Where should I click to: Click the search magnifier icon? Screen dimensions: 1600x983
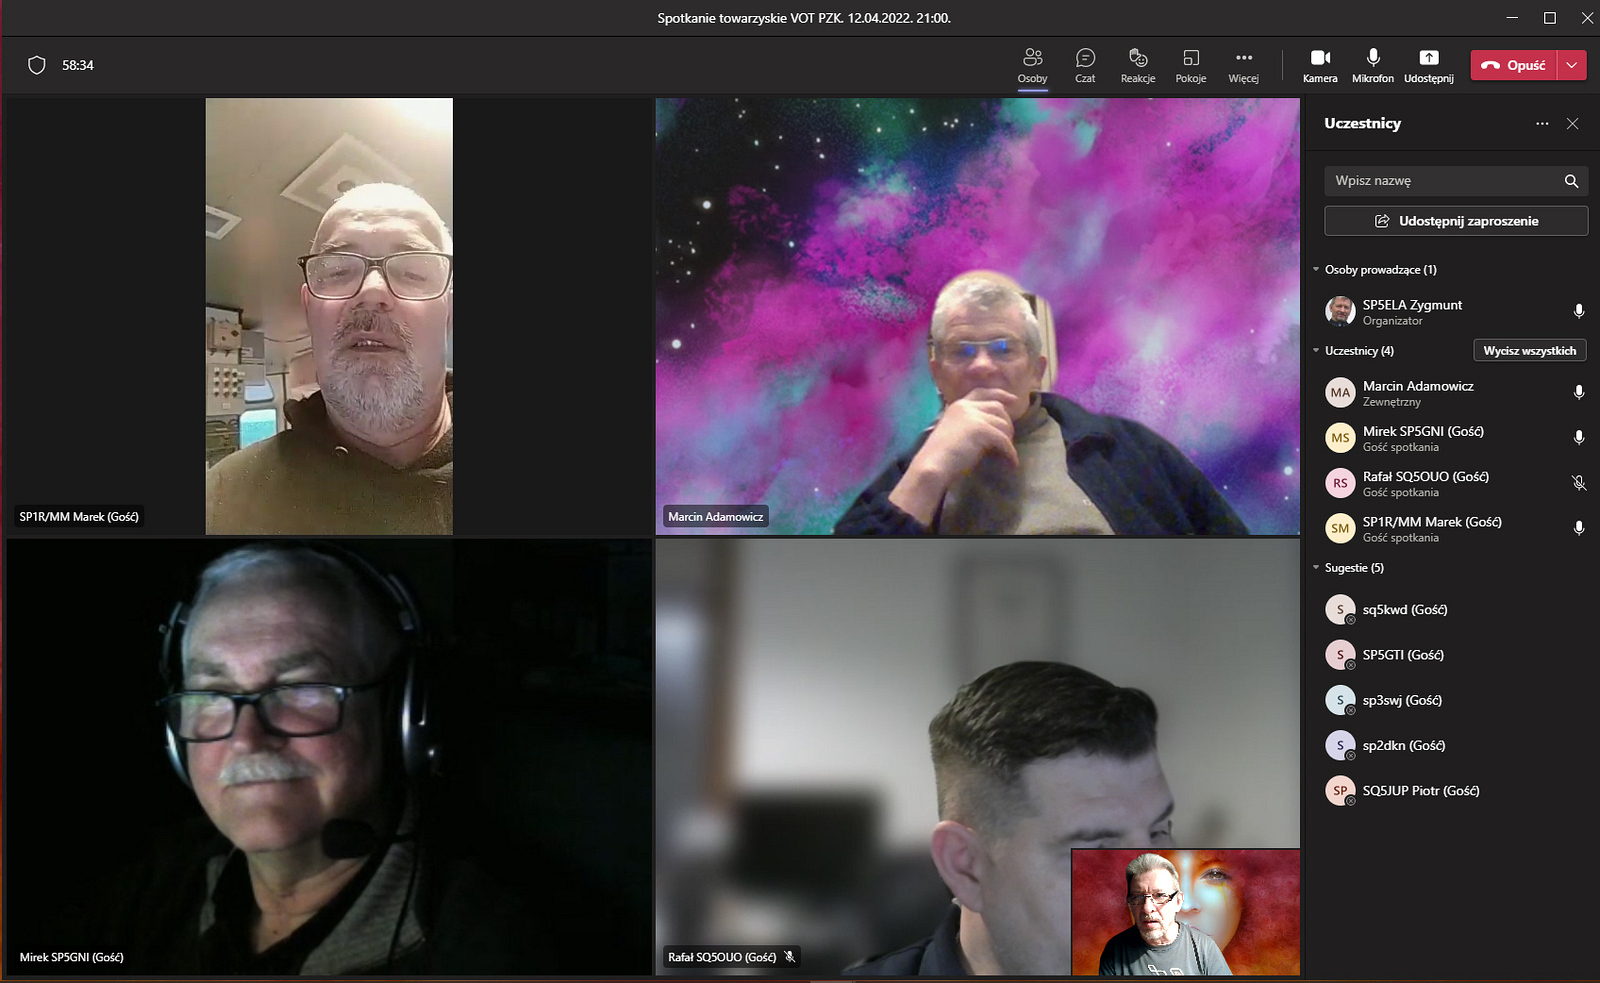tap(1571, 181)
